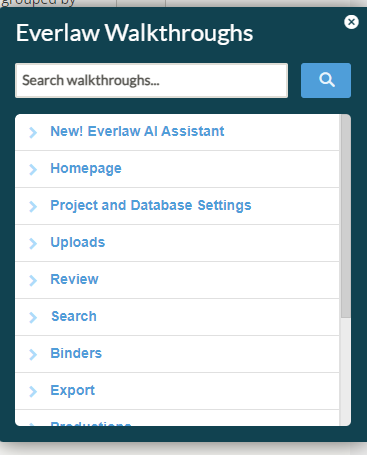Expand the Review chevron arrow
367x455 pixels.
(33, 280)
